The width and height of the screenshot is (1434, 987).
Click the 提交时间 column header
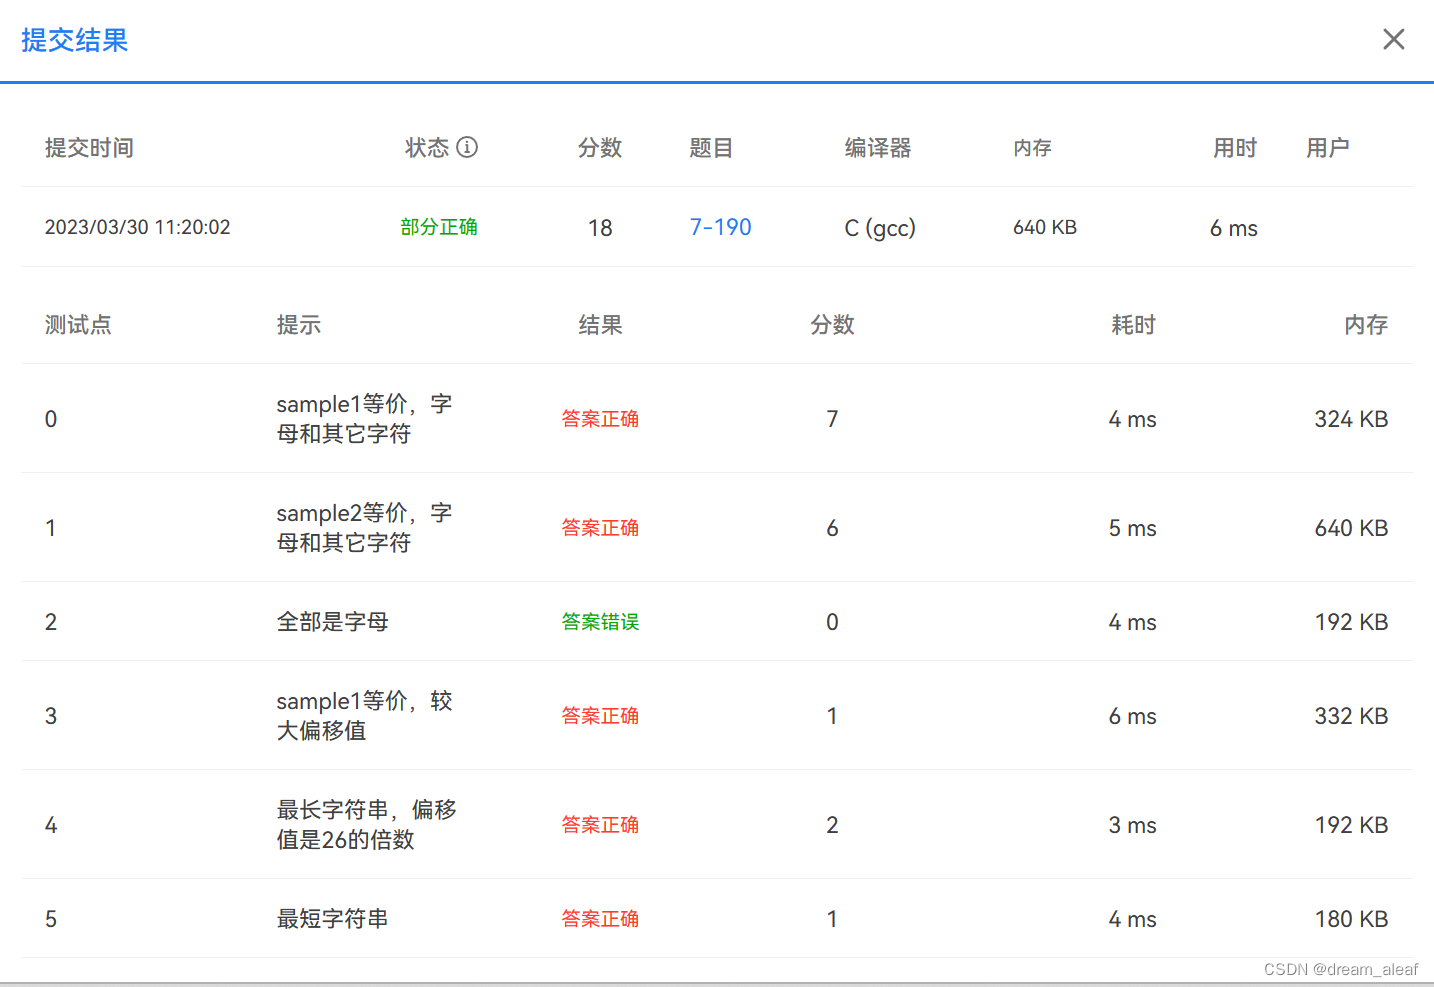pyautogui.click(x=89, y=148)
